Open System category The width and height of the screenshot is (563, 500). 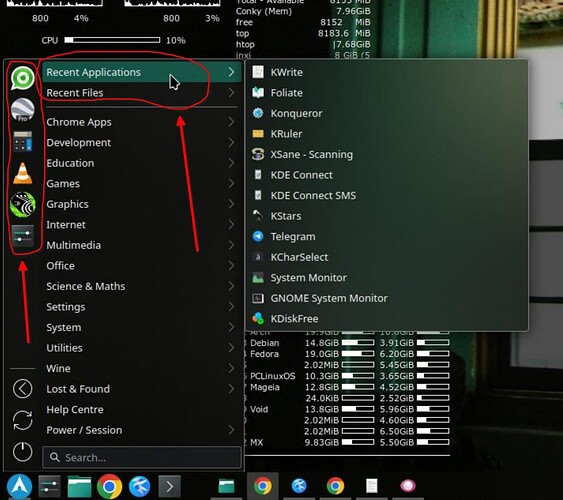(x=142, y=327)
